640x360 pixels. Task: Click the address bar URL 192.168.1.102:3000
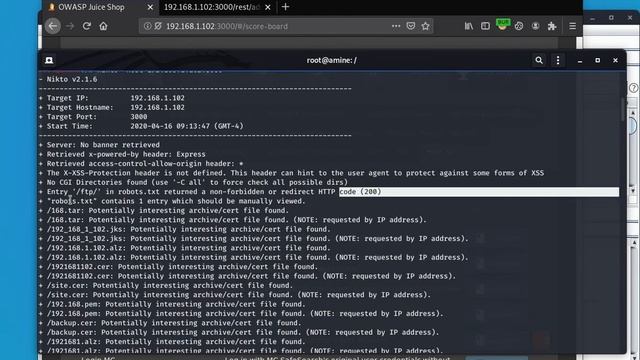pos(227,26)
